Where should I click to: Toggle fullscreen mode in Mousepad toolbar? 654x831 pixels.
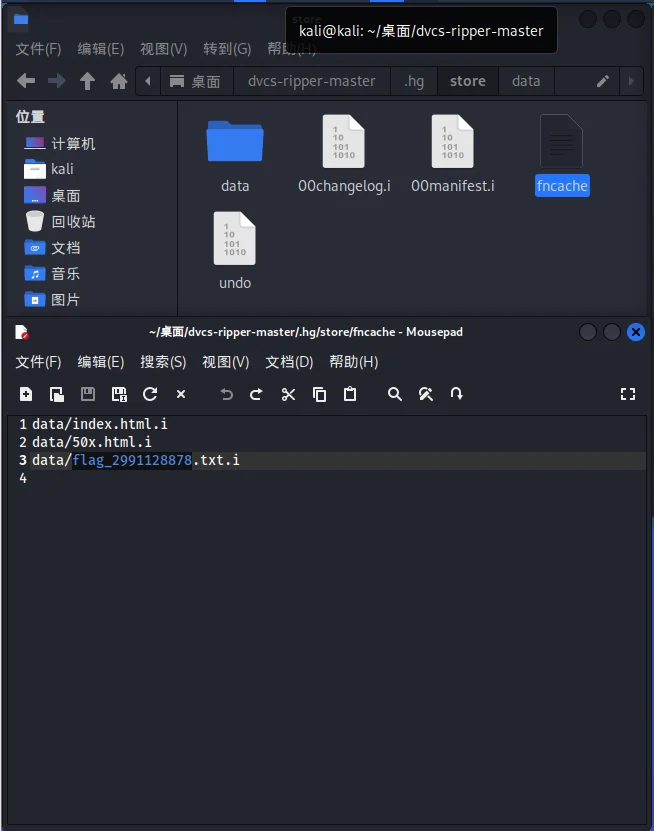(628, 394)
